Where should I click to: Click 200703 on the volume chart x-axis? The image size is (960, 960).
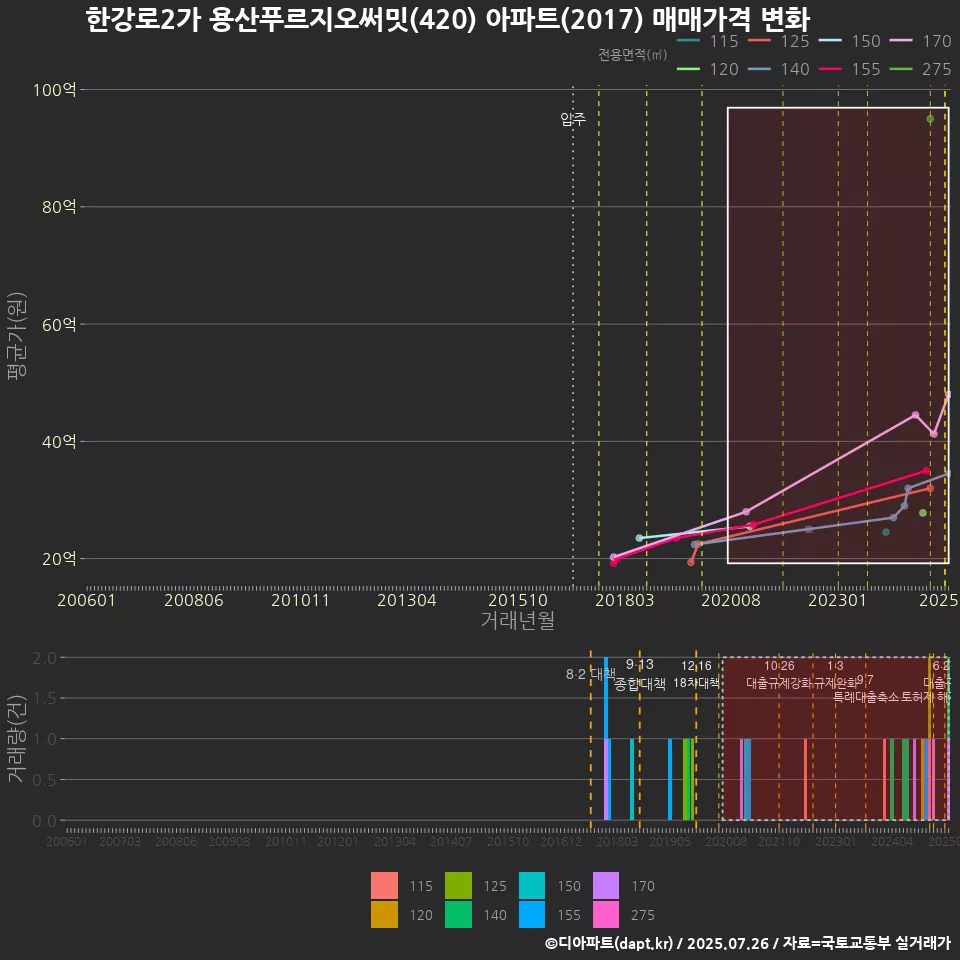(120, 842)
